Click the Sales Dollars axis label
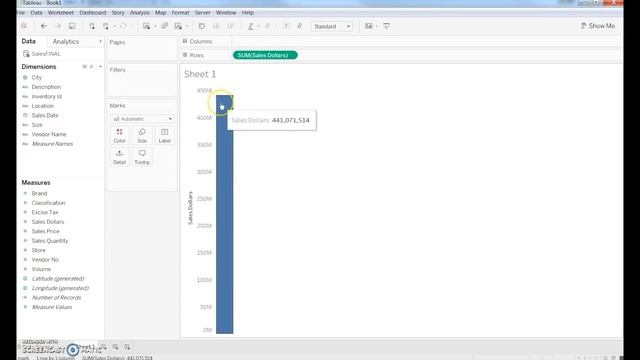 pos(190,208)
